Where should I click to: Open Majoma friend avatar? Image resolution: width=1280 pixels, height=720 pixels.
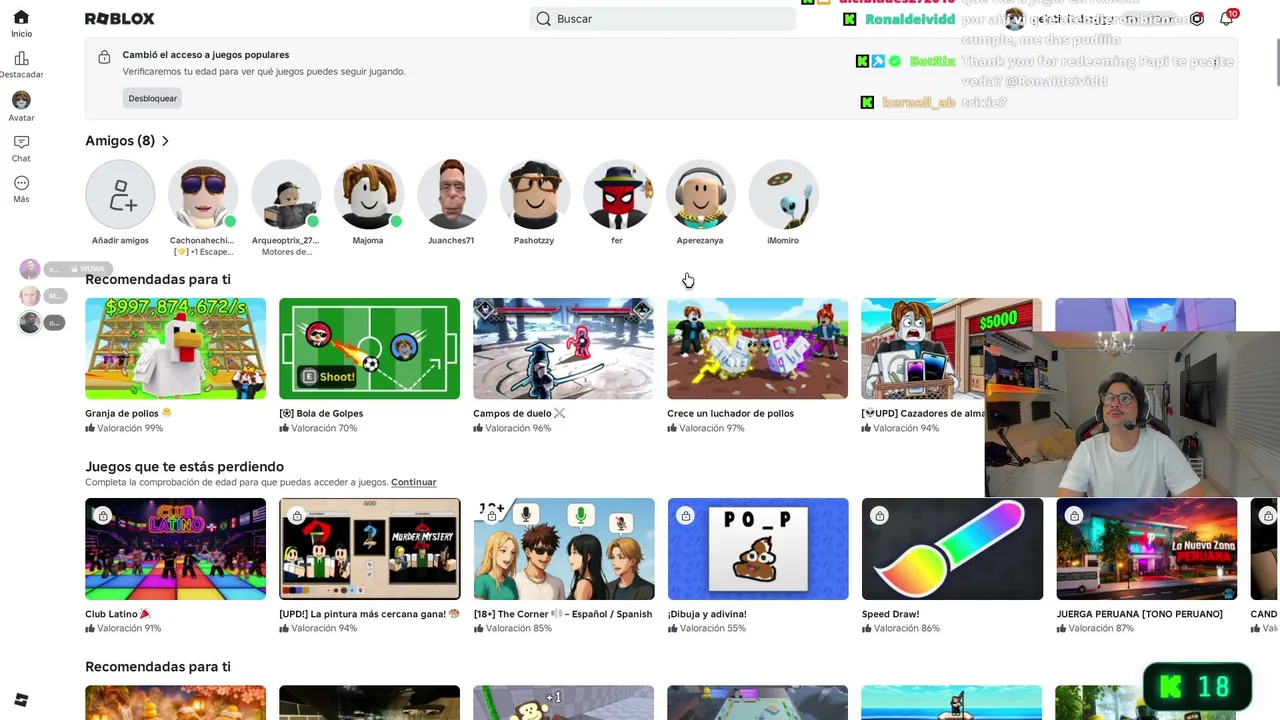(369, 194)
